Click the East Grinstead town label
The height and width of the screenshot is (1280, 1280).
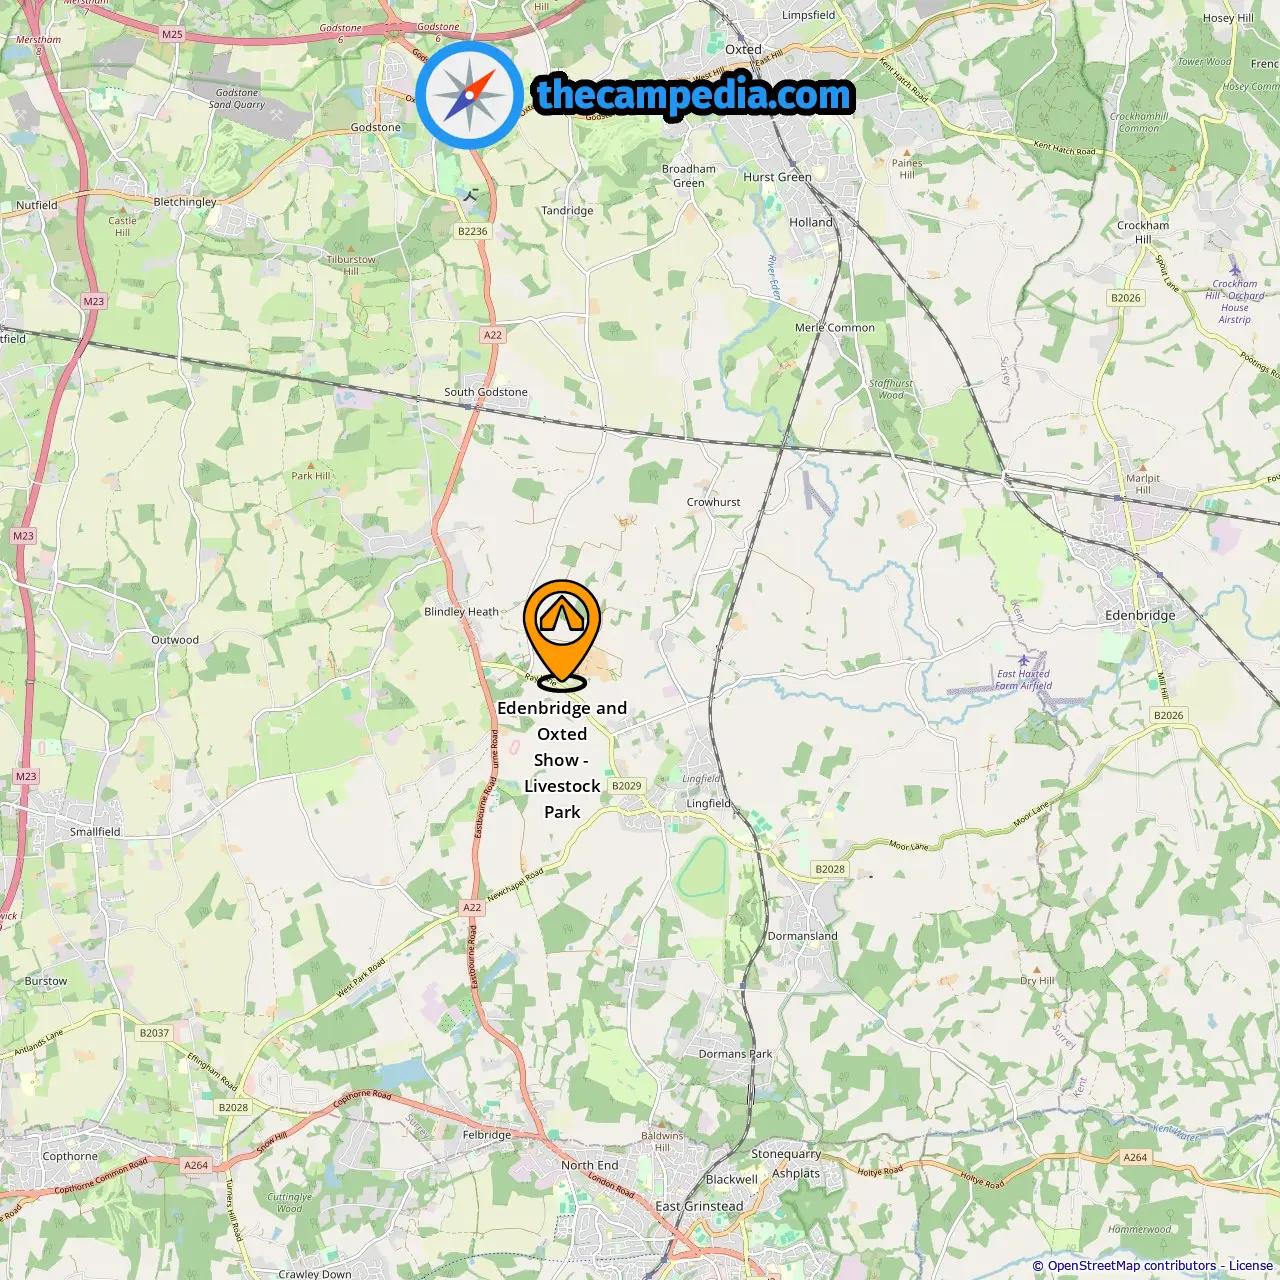click(x=699, y=1206)
